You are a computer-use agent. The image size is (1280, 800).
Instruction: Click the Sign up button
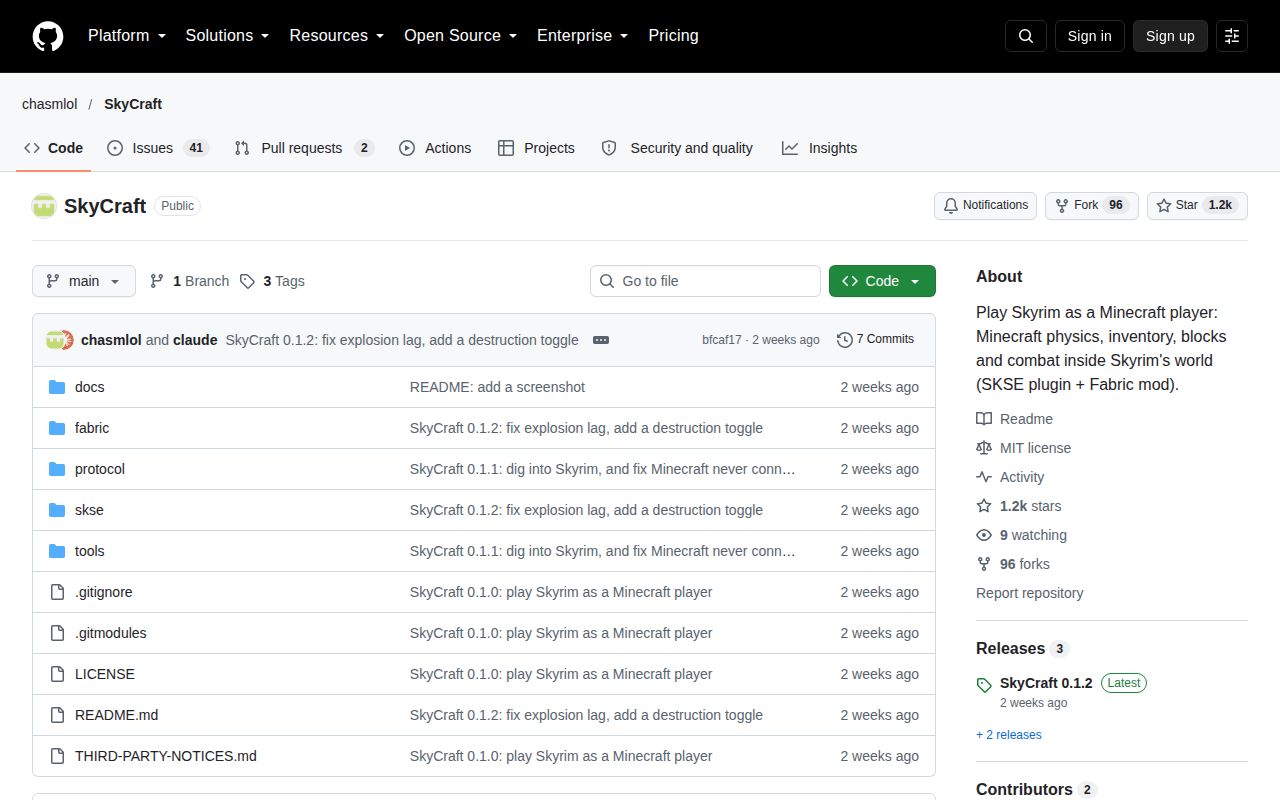coord(1170,36)
